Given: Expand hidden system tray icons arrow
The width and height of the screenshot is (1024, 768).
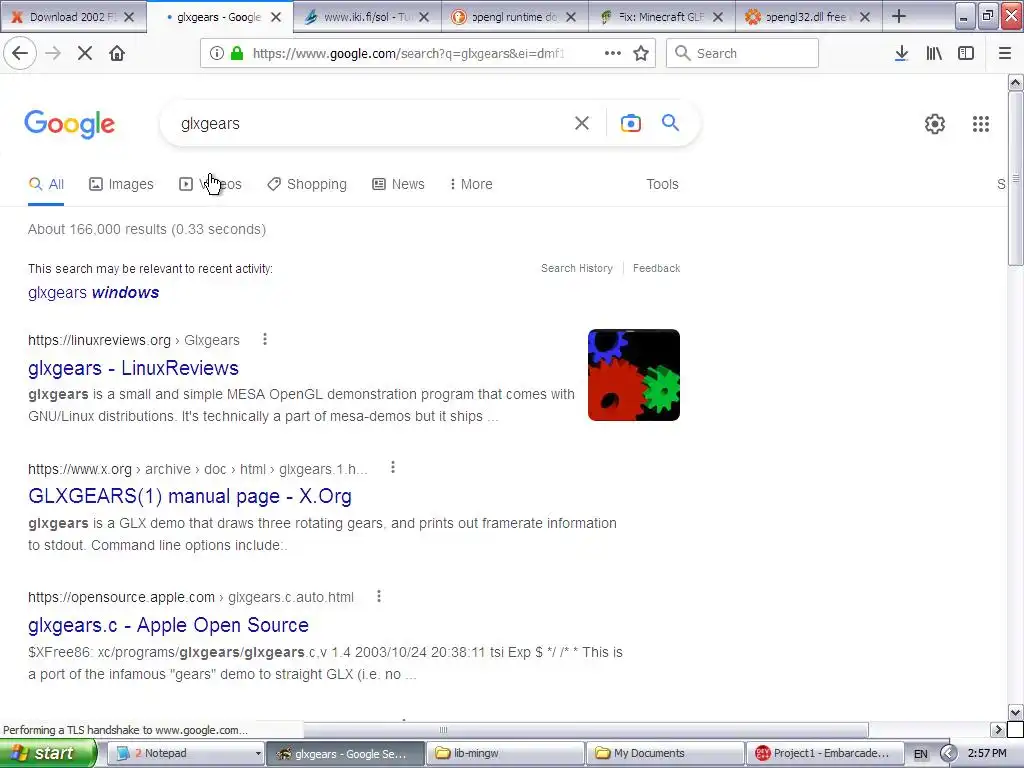Looking at the screenshot, I should pos(948,754).
